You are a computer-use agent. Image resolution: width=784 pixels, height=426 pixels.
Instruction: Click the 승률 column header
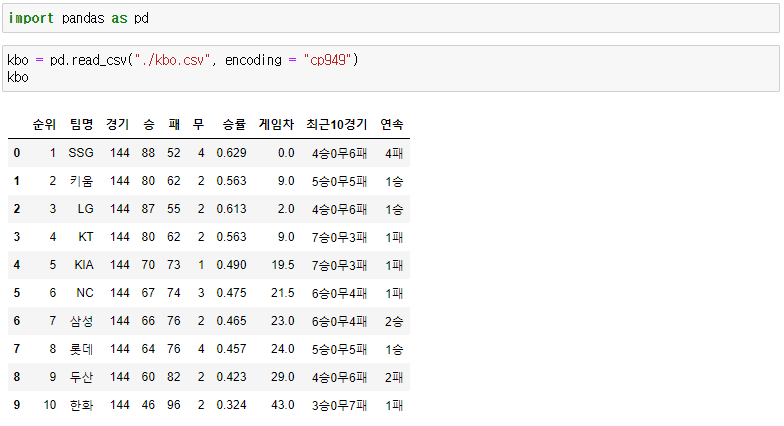pyautogui.click(x=234, y=124)
